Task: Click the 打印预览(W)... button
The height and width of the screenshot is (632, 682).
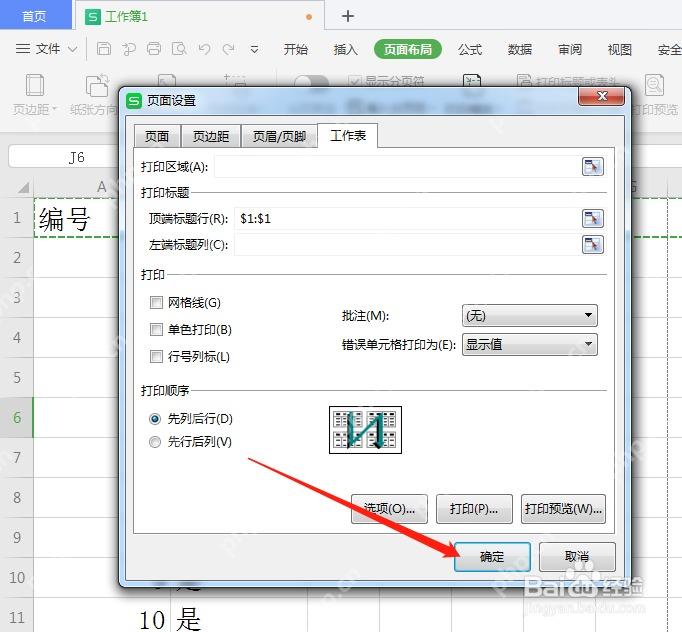Action: (563, 508)
